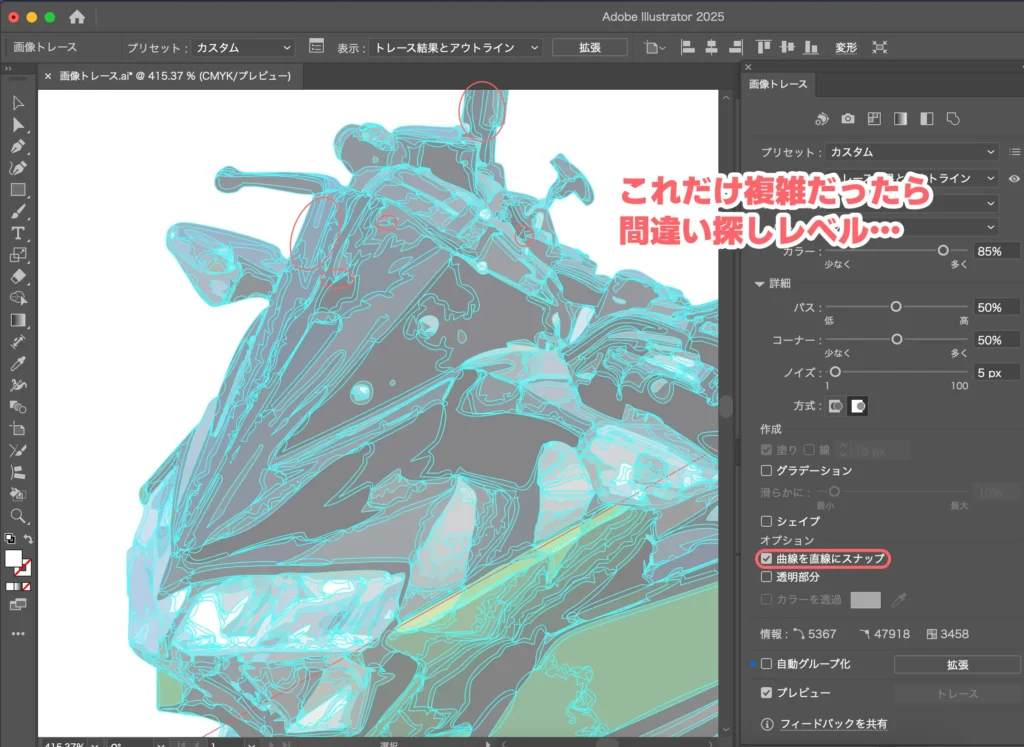Disable the 曲線を直線にスナップ checkbox
Viewport: 1024px width, 747px height.
point(766,559)
